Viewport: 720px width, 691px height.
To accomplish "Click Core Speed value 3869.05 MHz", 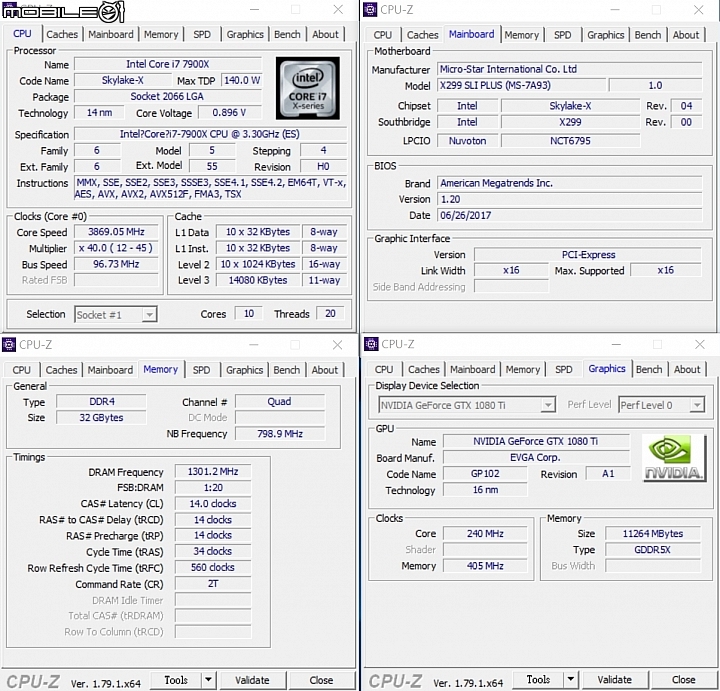I will coord(116,232).
